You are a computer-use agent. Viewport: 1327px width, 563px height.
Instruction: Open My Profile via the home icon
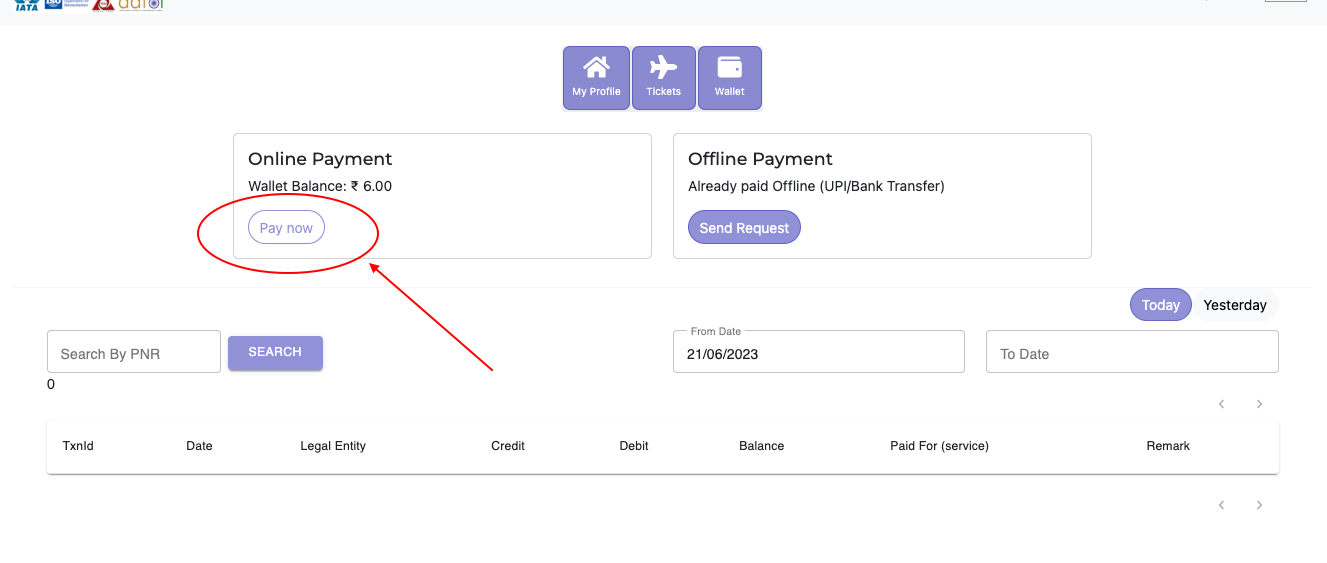pyautogui.click(x=596, y=77)
